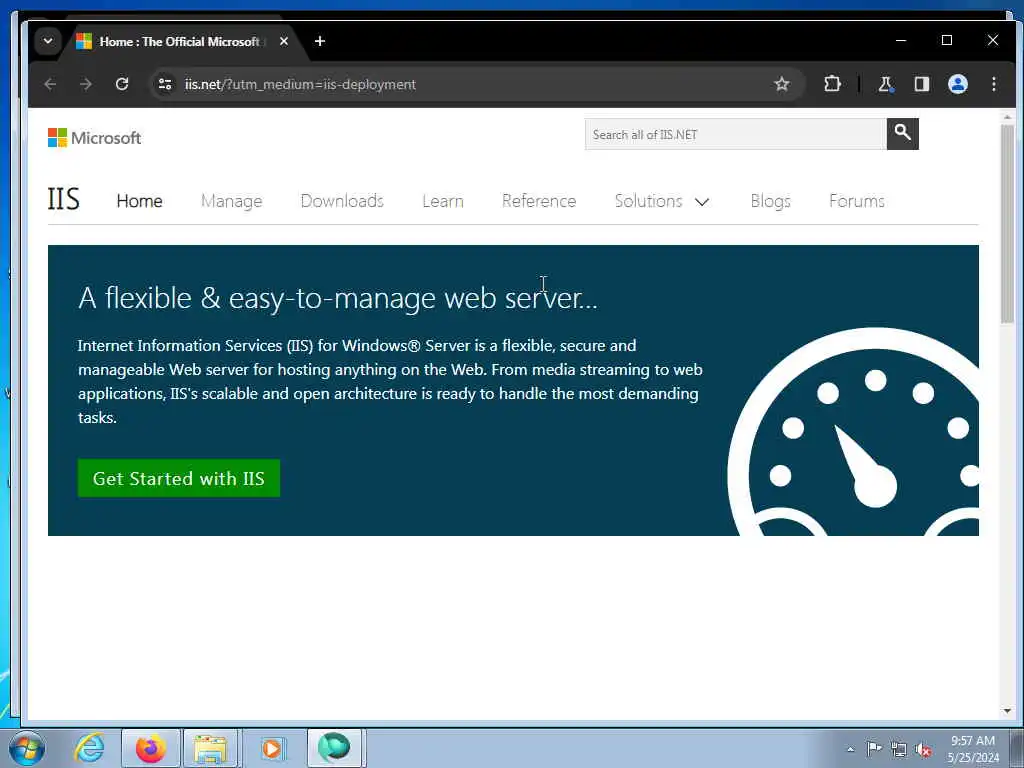Image resolution: width=1024 pixels, height=768 pixels.
Task: Click the Microsoft logo
Action: point(95,138)
